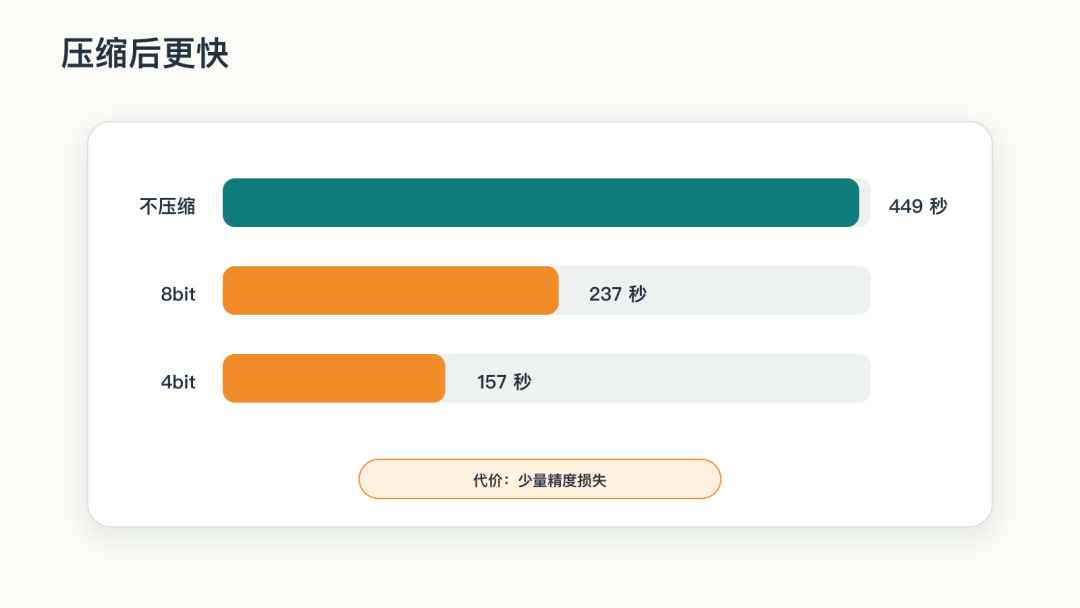Click the 4bit row label
The height and width of the screenshot is (608, 1080).
178,381
